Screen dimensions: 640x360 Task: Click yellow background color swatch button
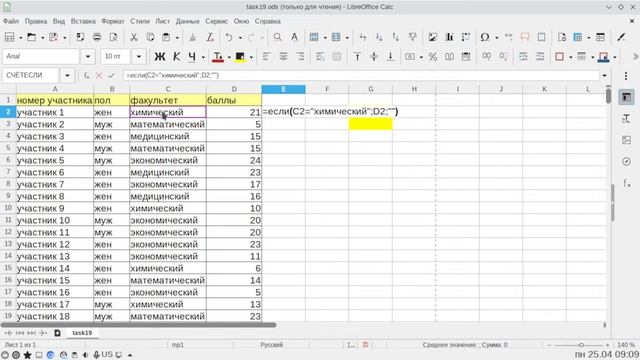point(240,57)
